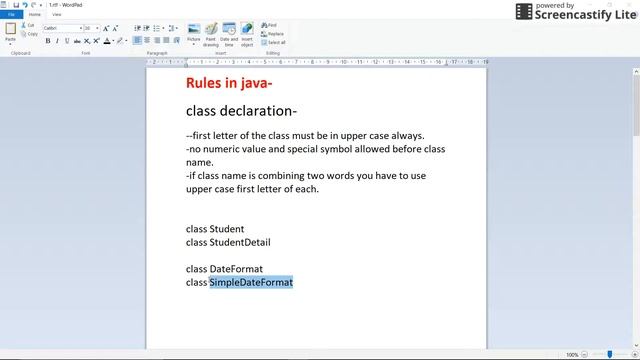Image resolution: width=640 pixels, height=360 pixels.
Task: Open the File menu
Action: (x=11, y=14)
